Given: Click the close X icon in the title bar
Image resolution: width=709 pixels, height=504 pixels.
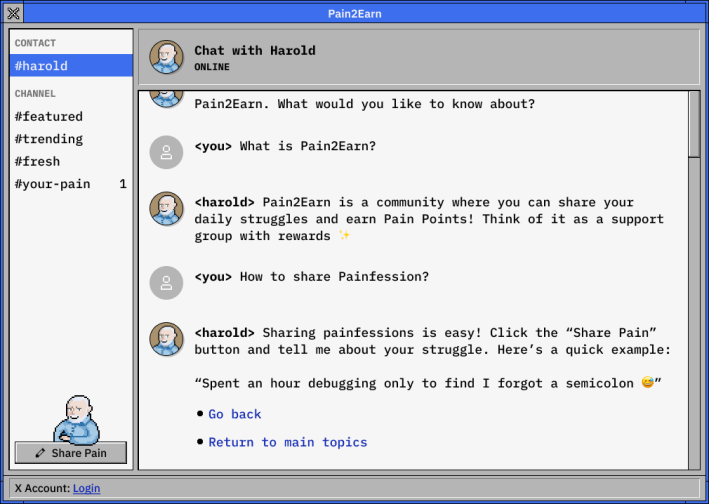Looking at the screenshot, I should point(14,13).
